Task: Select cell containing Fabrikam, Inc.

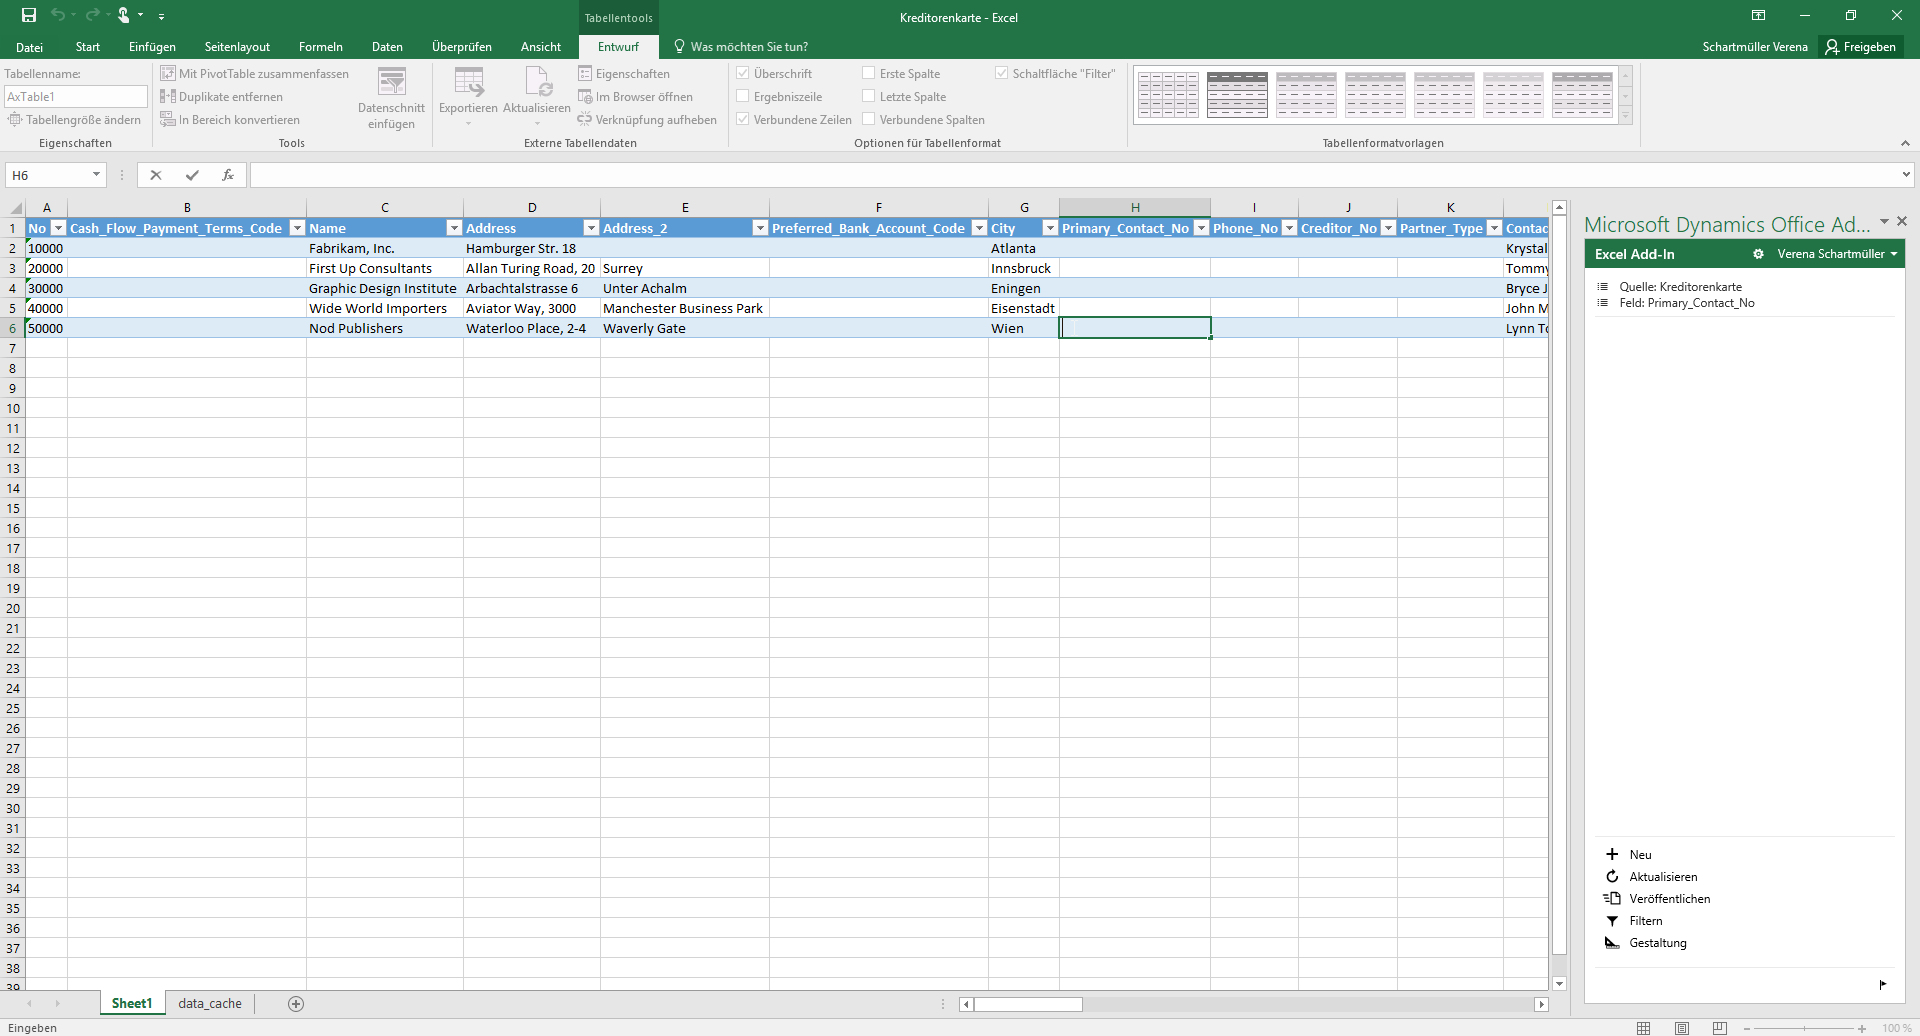Action: (384, 248)
